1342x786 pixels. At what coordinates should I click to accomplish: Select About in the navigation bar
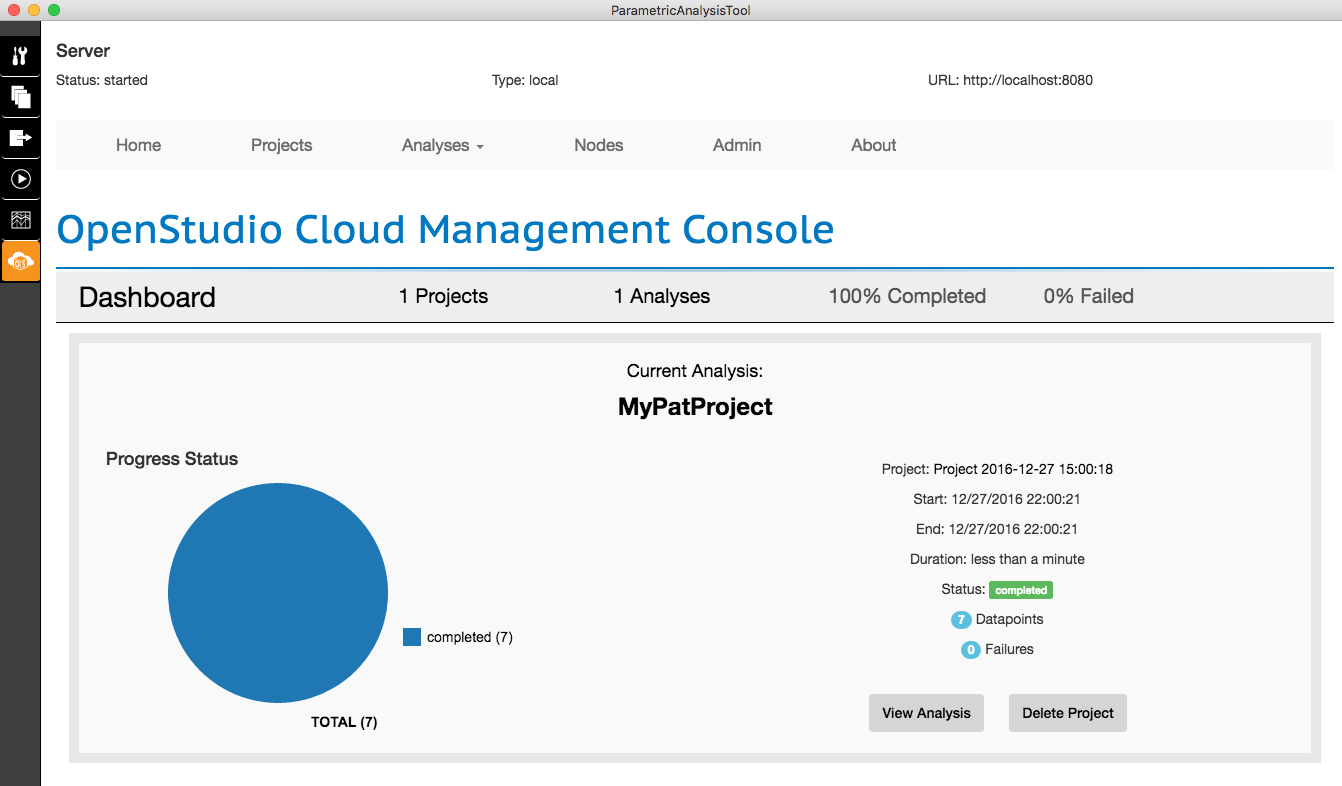click(873, 146)
